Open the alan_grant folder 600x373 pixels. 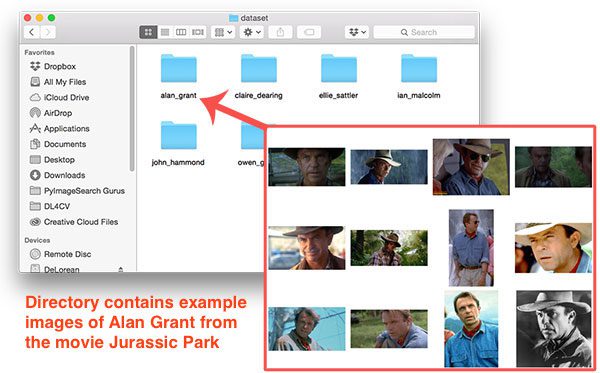tap(179, 68)
